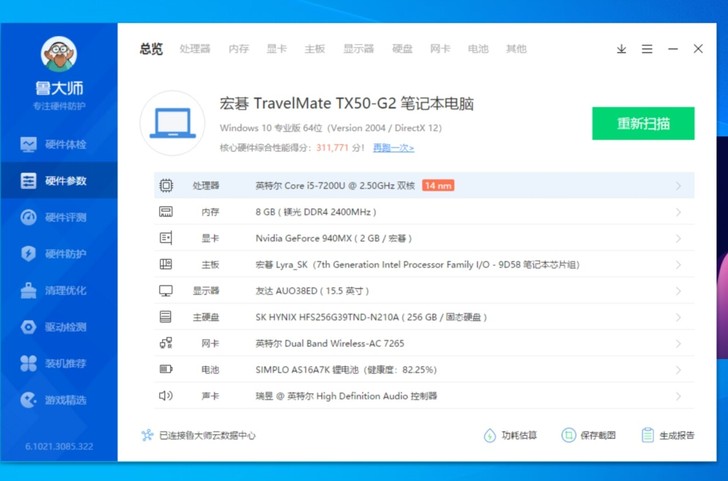Click the memory module icon
728x481 pixels.
click(x=166, y=212)
